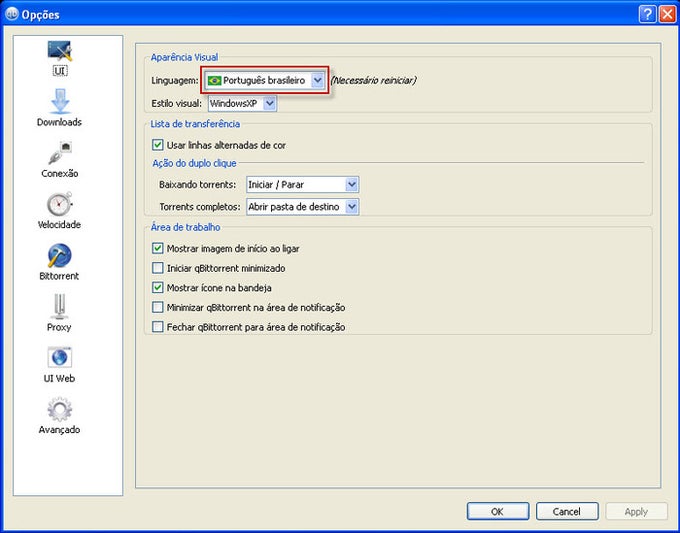Click the Lista de transferência group title

(x=195, y=124)
